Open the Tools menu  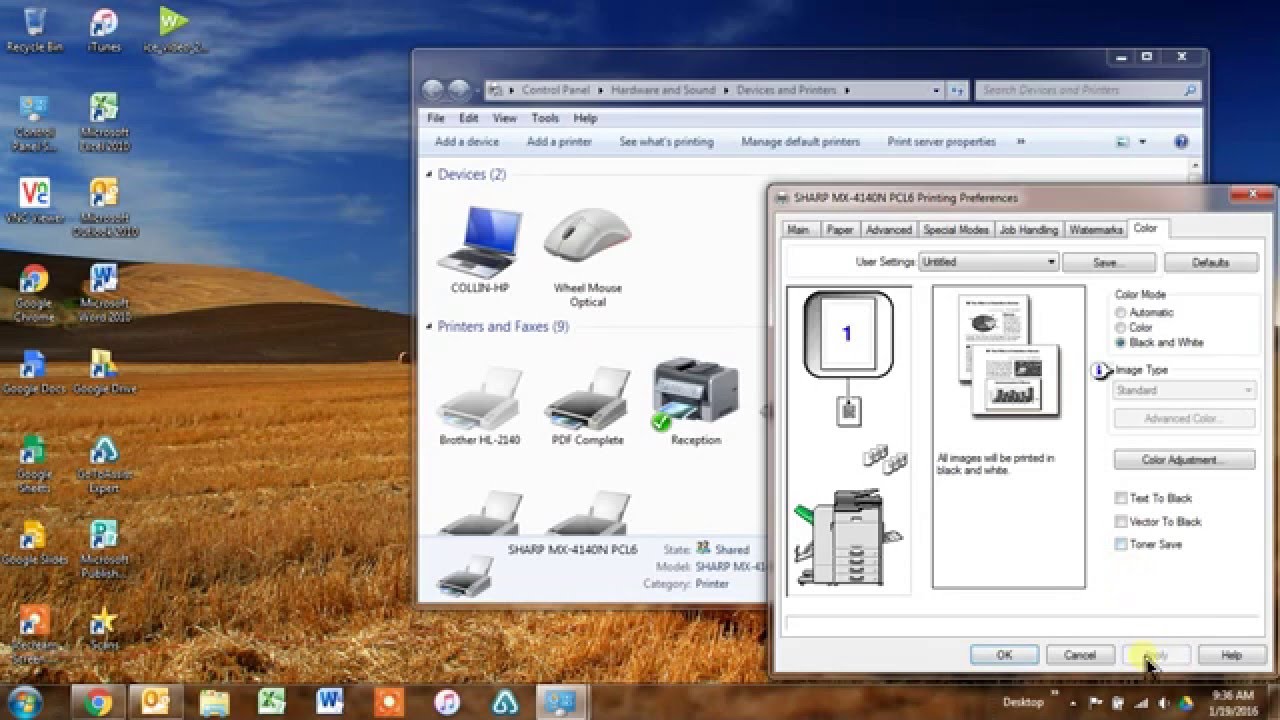[545, 118]
